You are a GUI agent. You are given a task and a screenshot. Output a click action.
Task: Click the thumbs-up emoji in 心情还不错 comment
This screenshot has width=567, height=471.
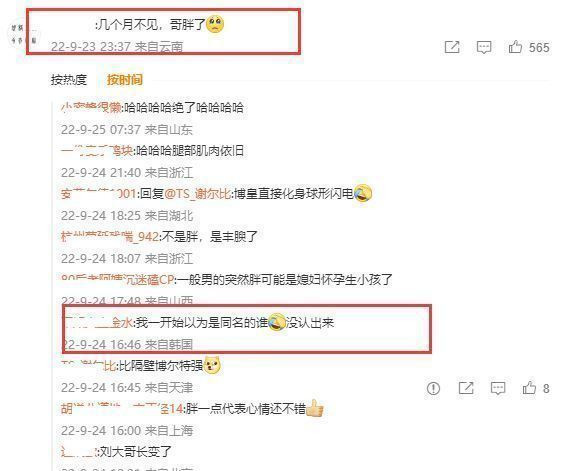pos(315,408)
